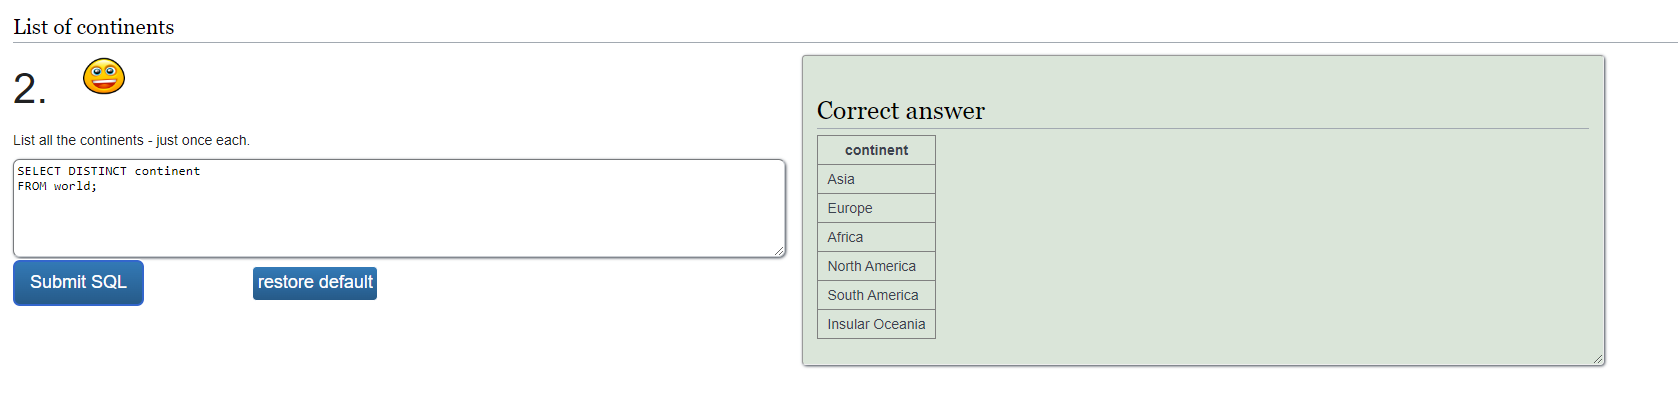The height and width of the screenshot is (405, 1678).
Task: Click the List of continents heading
Action: click(x=94, y=27)
